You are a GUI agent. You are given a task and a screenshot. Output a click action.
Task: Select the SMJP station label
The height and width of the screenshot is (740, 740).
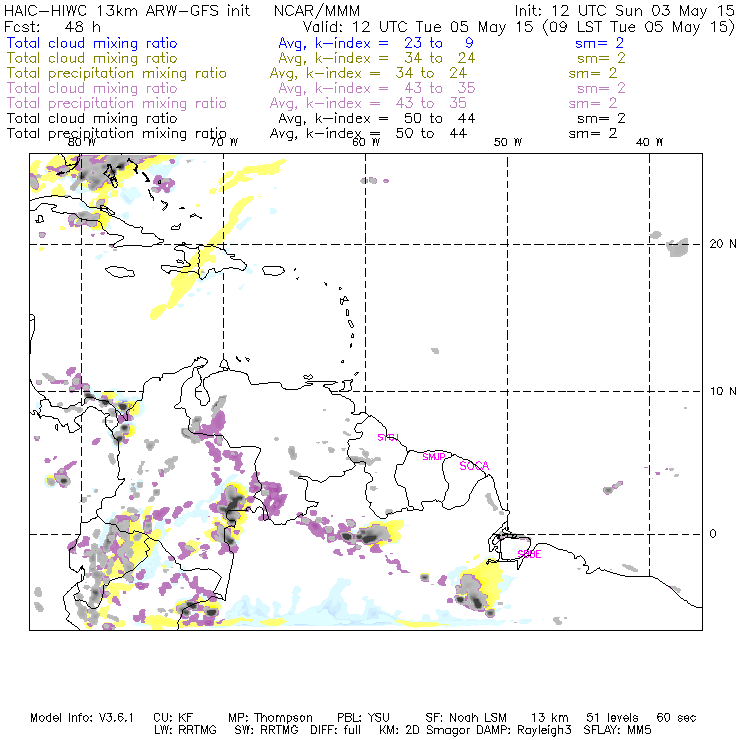click(433, 456)
